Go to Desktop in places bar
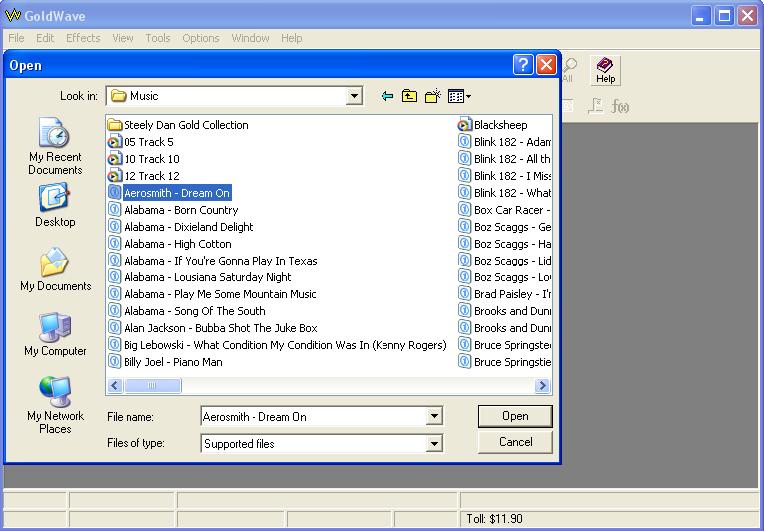The height and width of the screenshot is (531, 764). pos(55,206)
